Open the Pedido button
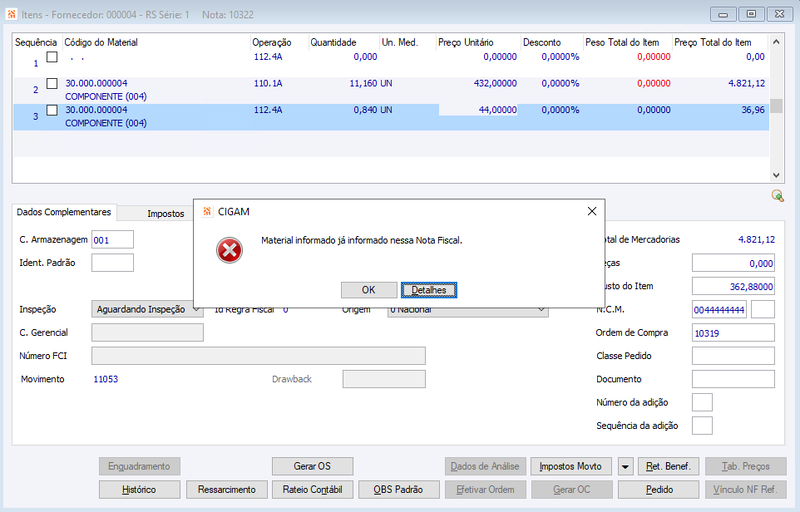The height and width of the screenshot is (512, 800). 659,490
